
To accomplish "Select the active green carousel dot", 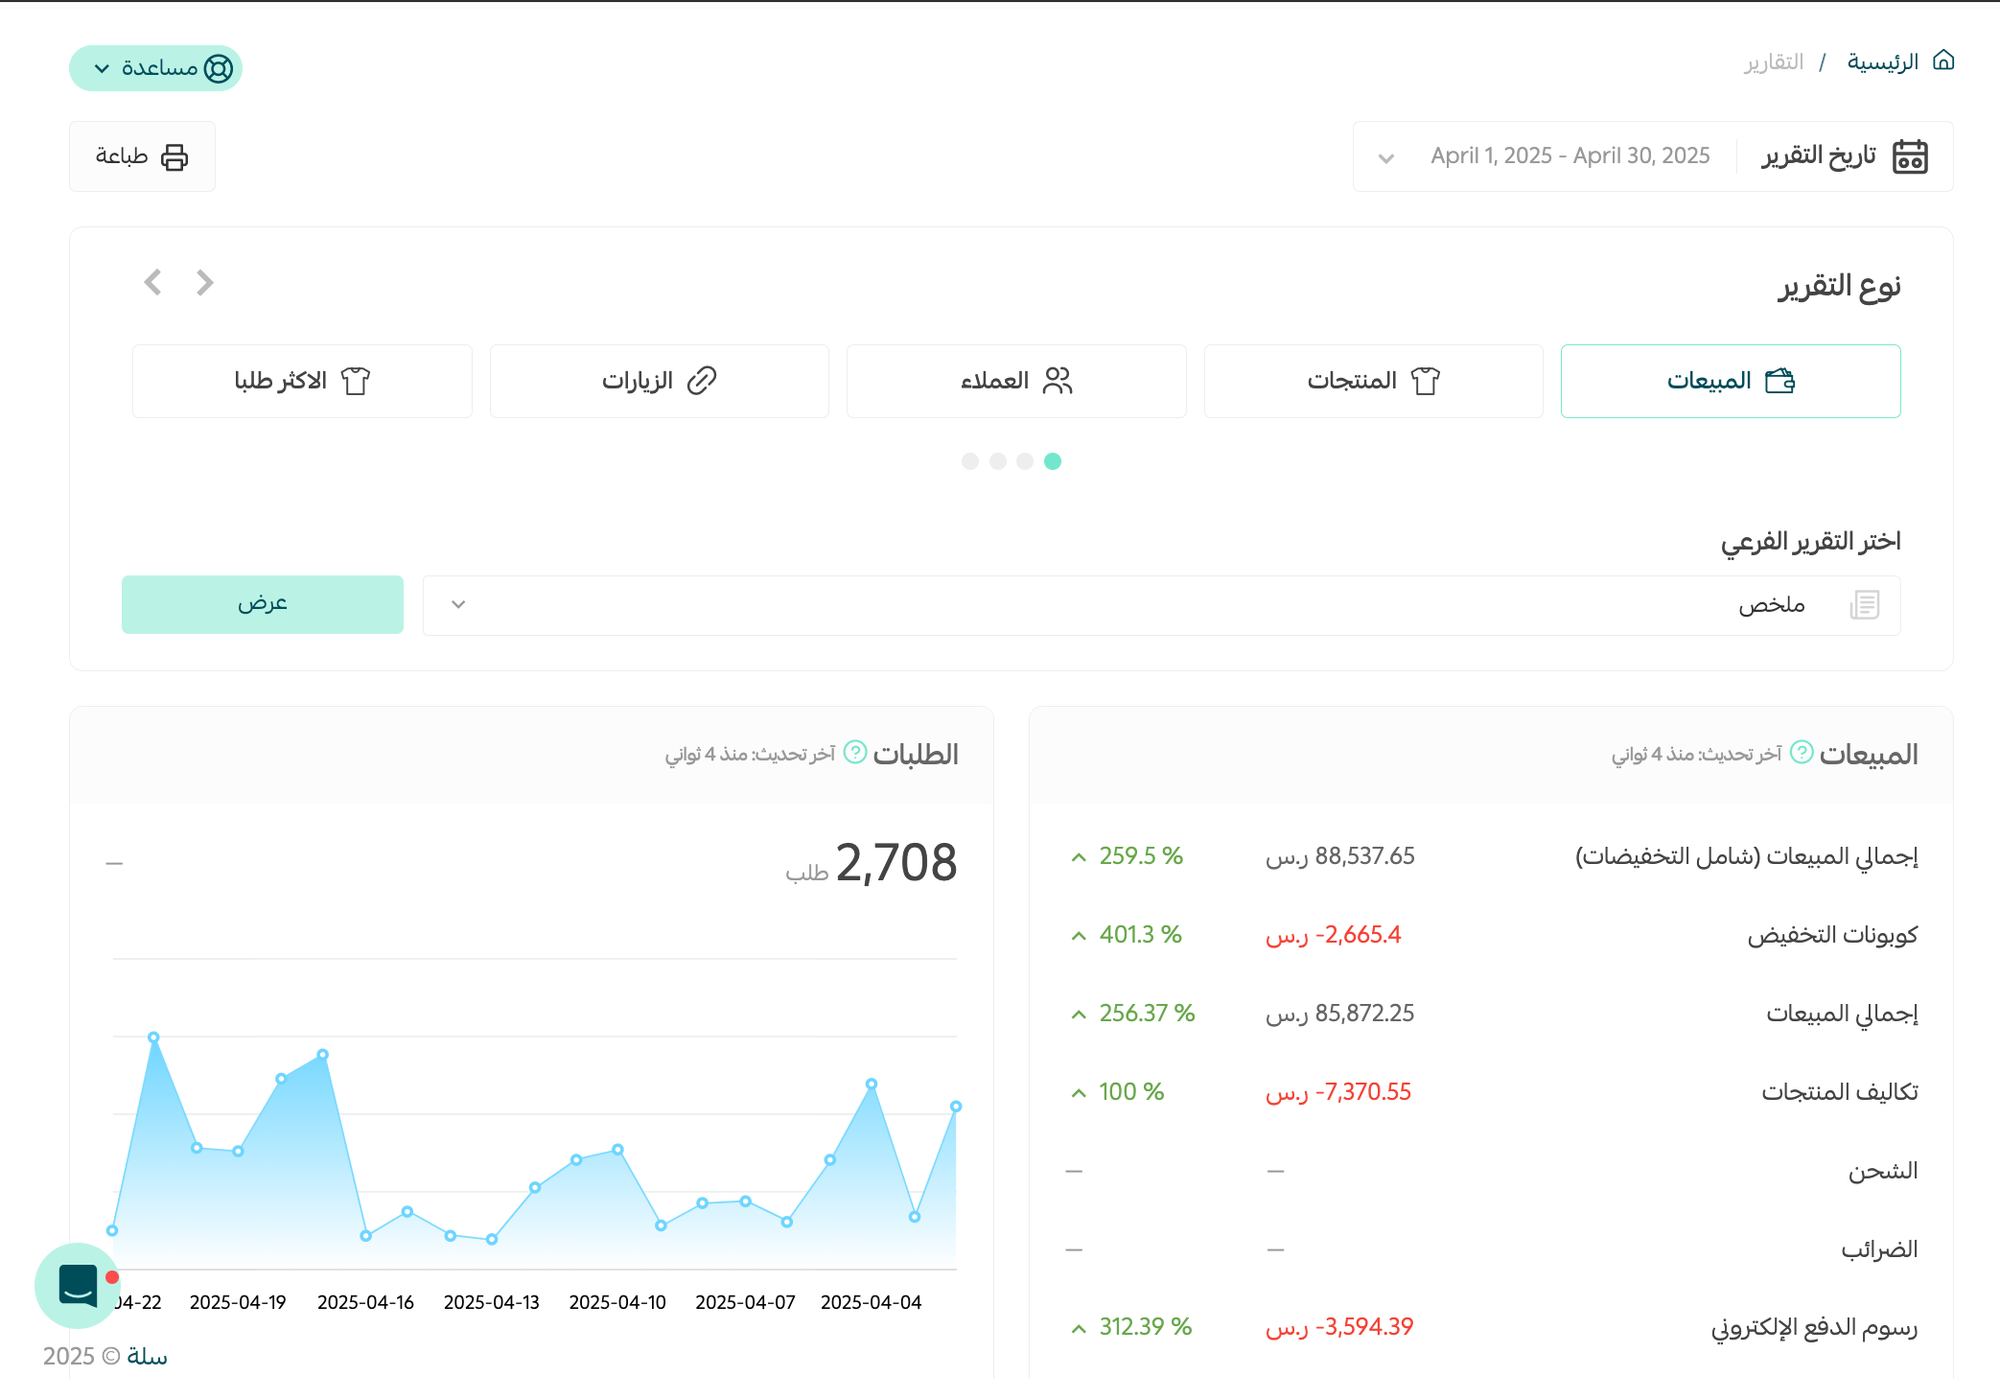I will tap(1052, 461).
